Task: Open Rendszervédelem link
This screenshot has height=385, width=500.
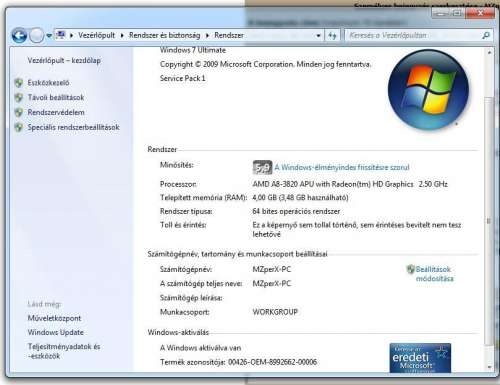Action: [x=56, y=112]
